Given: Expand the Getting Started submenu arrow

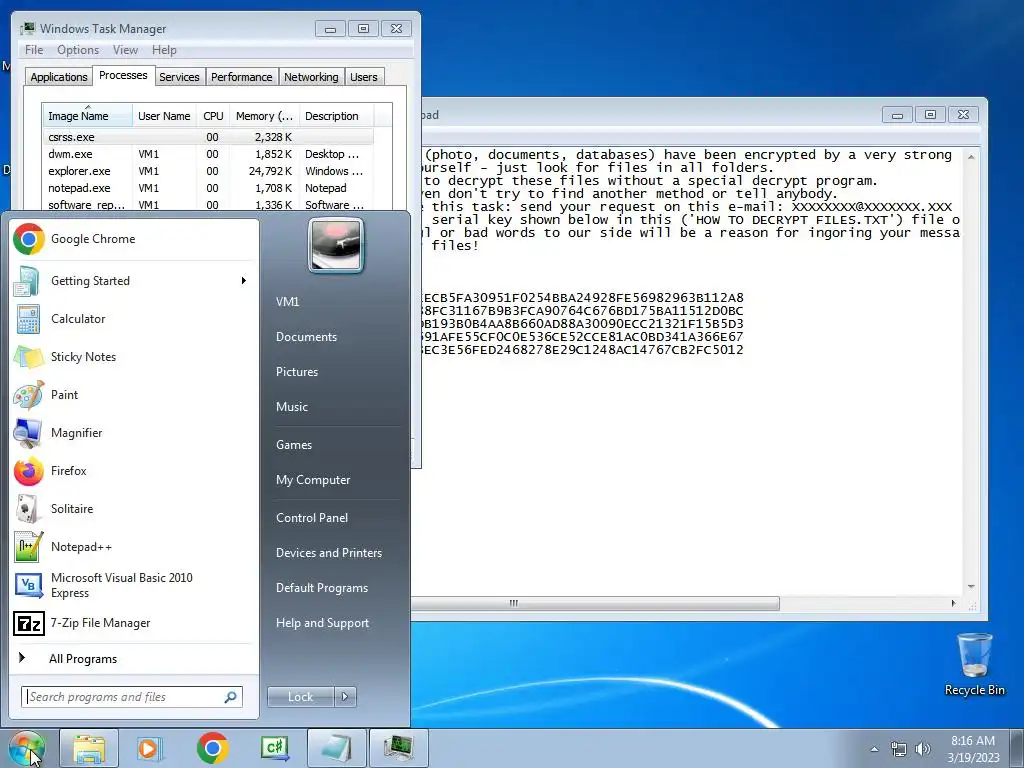Looking at the screenshot, I should point(244,281).
